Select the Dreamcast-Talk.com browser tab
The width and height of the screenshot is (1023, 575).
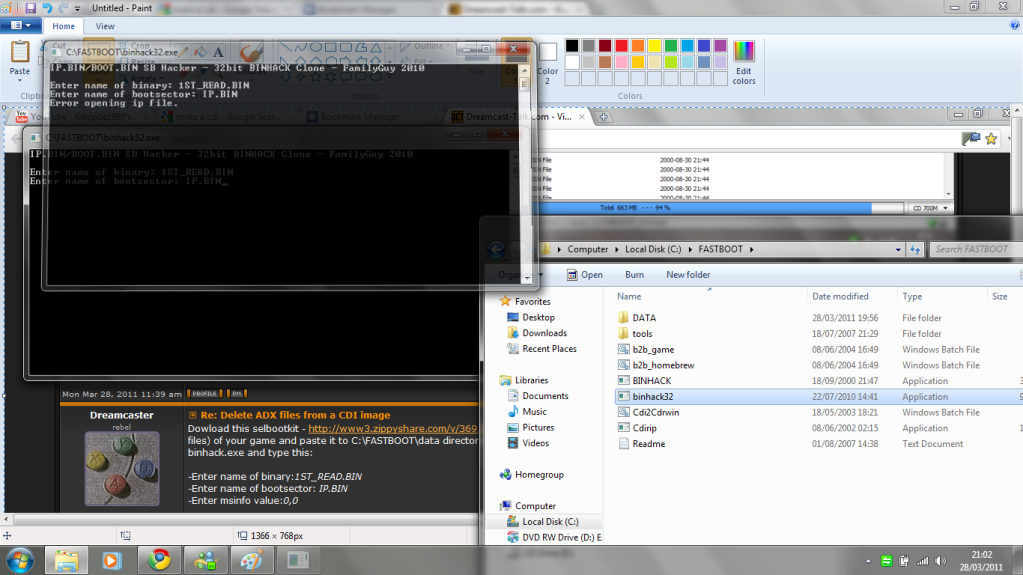tap(519, 117)
